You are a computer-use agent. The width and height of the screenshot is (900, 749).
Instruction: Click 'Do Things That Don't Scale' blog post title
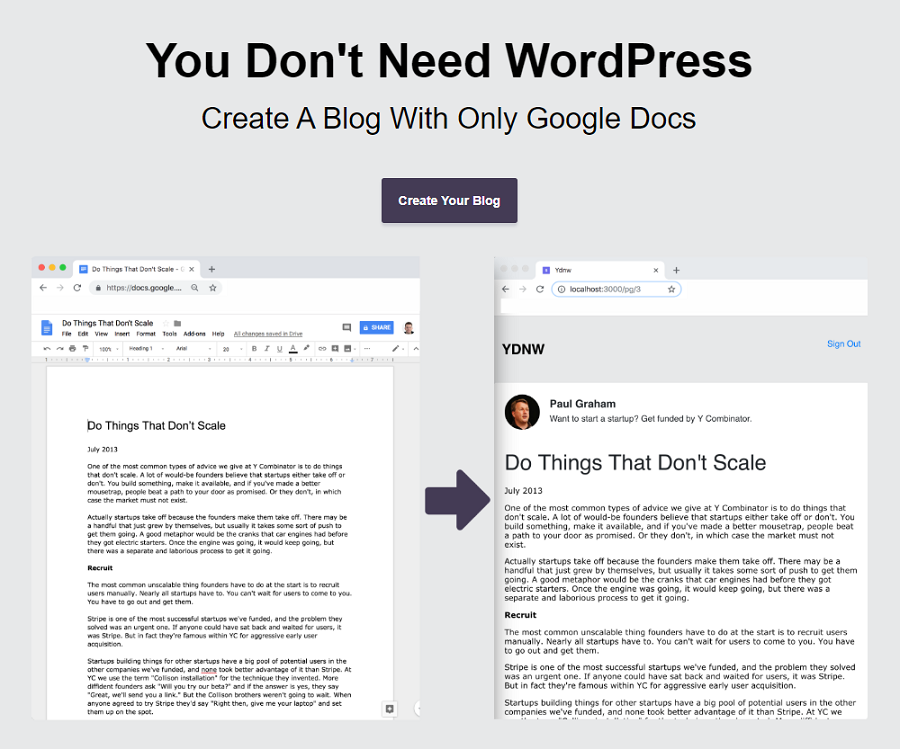635,463
